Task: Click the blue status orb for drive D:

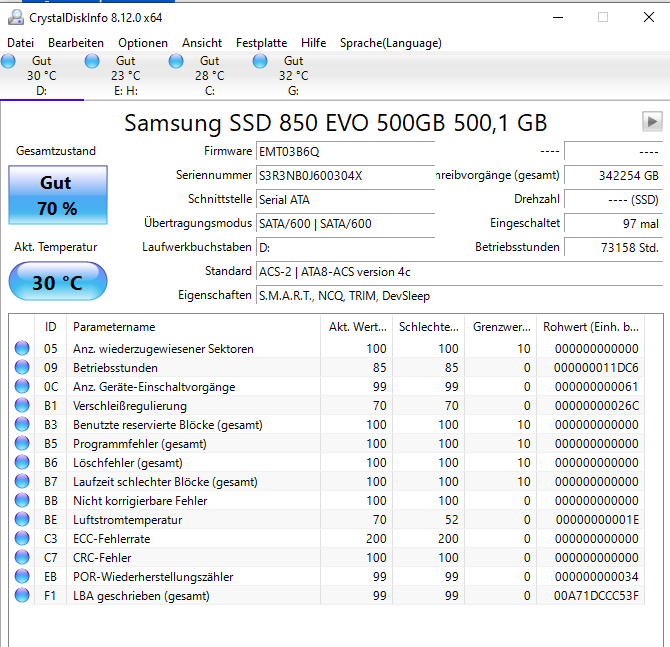Action: [x=8, y=62]
